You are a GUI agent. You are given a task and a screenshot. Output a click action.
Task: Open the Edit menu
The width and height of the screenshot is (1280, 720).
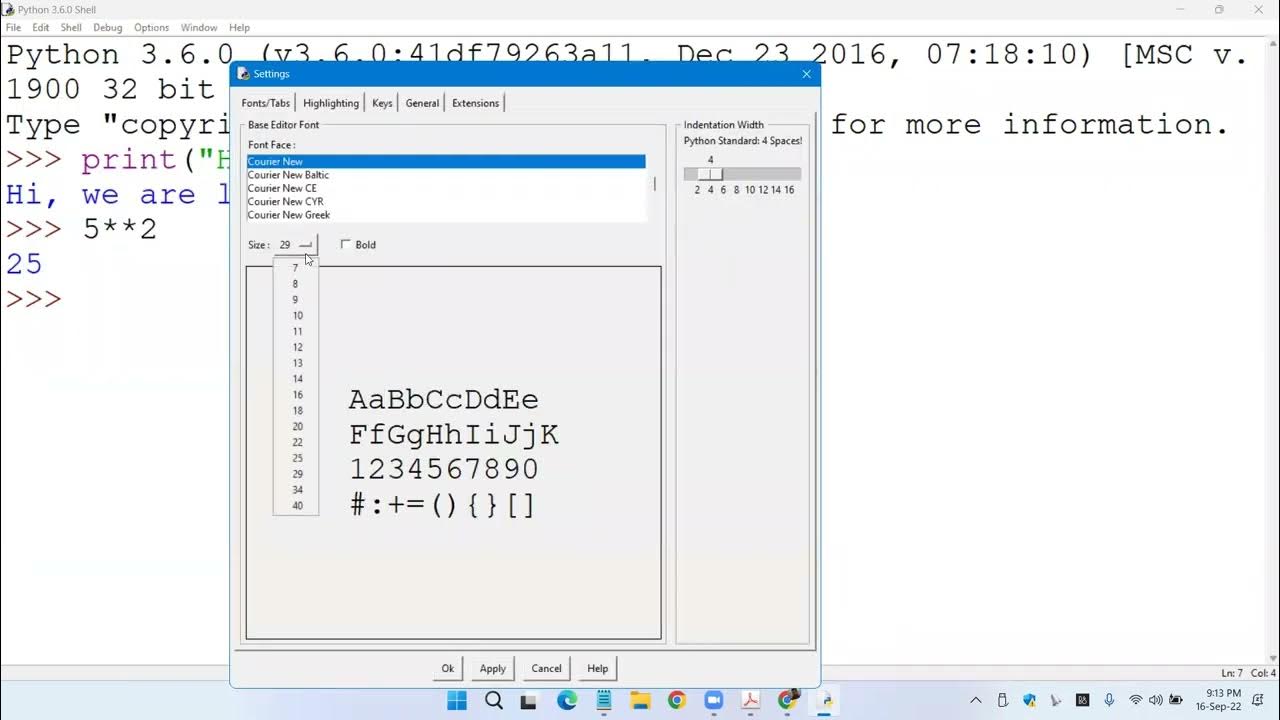[40, 27]
